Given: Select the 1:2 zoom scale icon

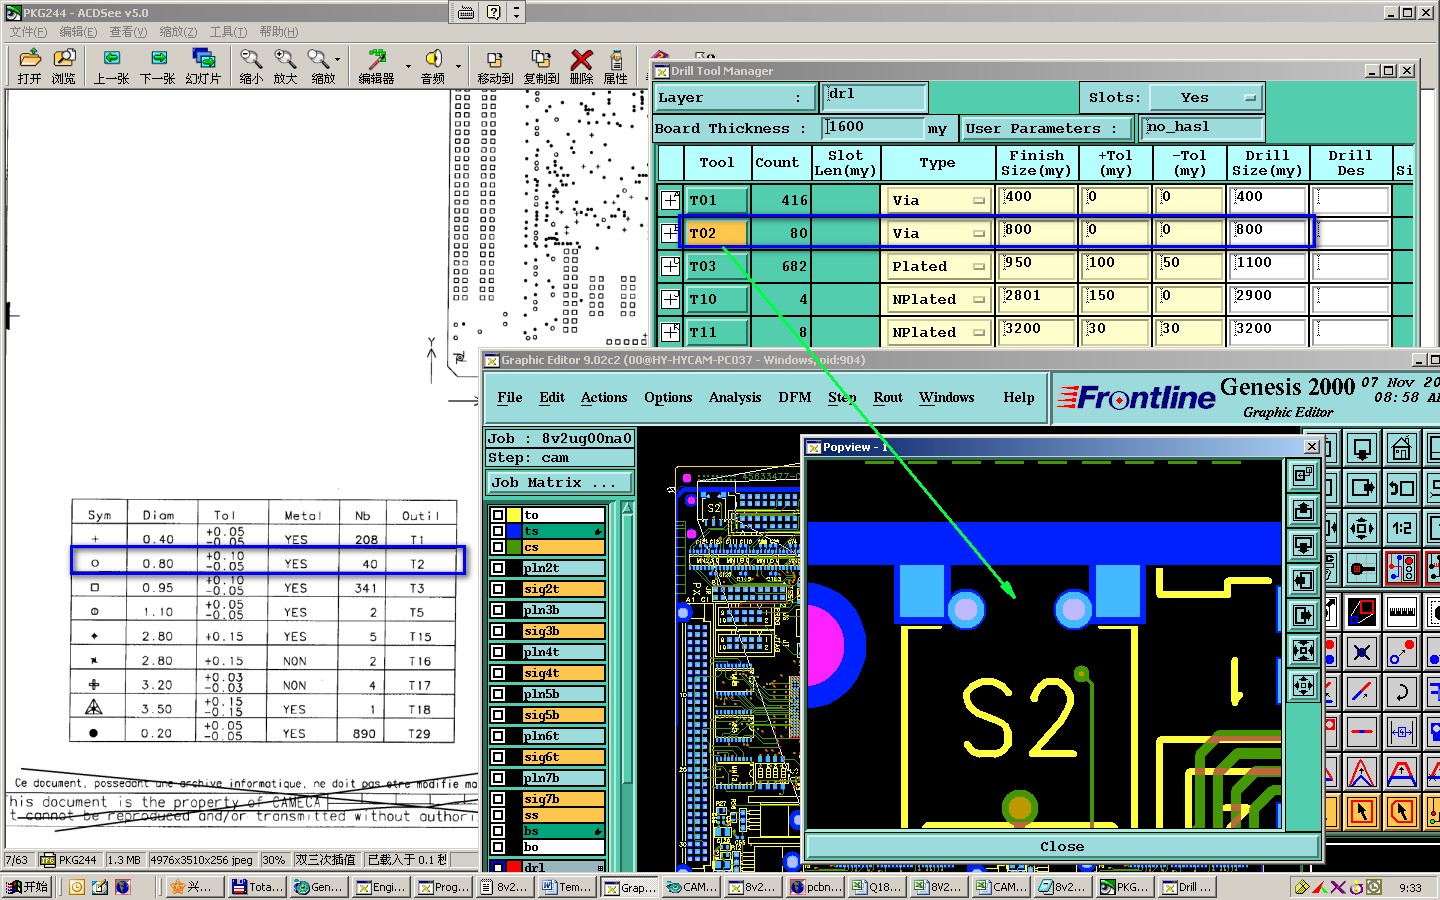Looking at the screenshot, I should tap(1401, 528).
